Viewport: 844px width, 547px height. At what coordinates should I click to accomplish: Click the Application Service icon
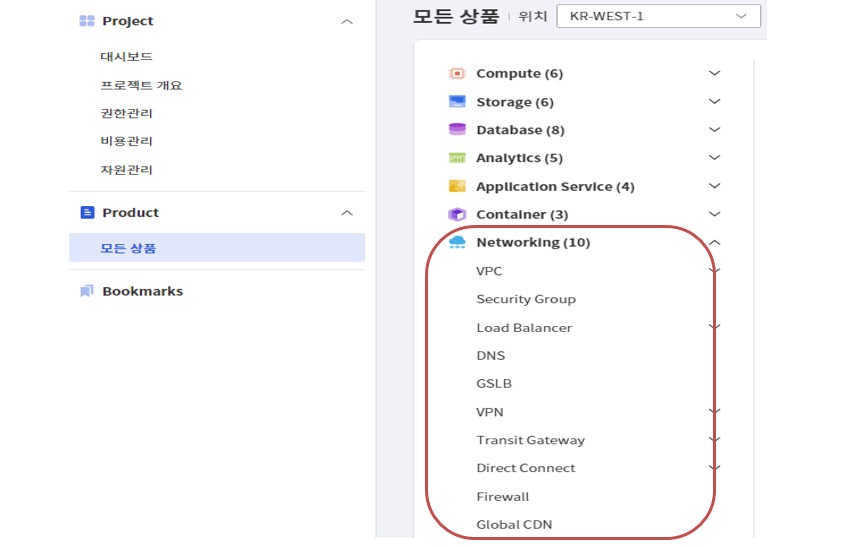pyautogui.click(x=457, y=186)
